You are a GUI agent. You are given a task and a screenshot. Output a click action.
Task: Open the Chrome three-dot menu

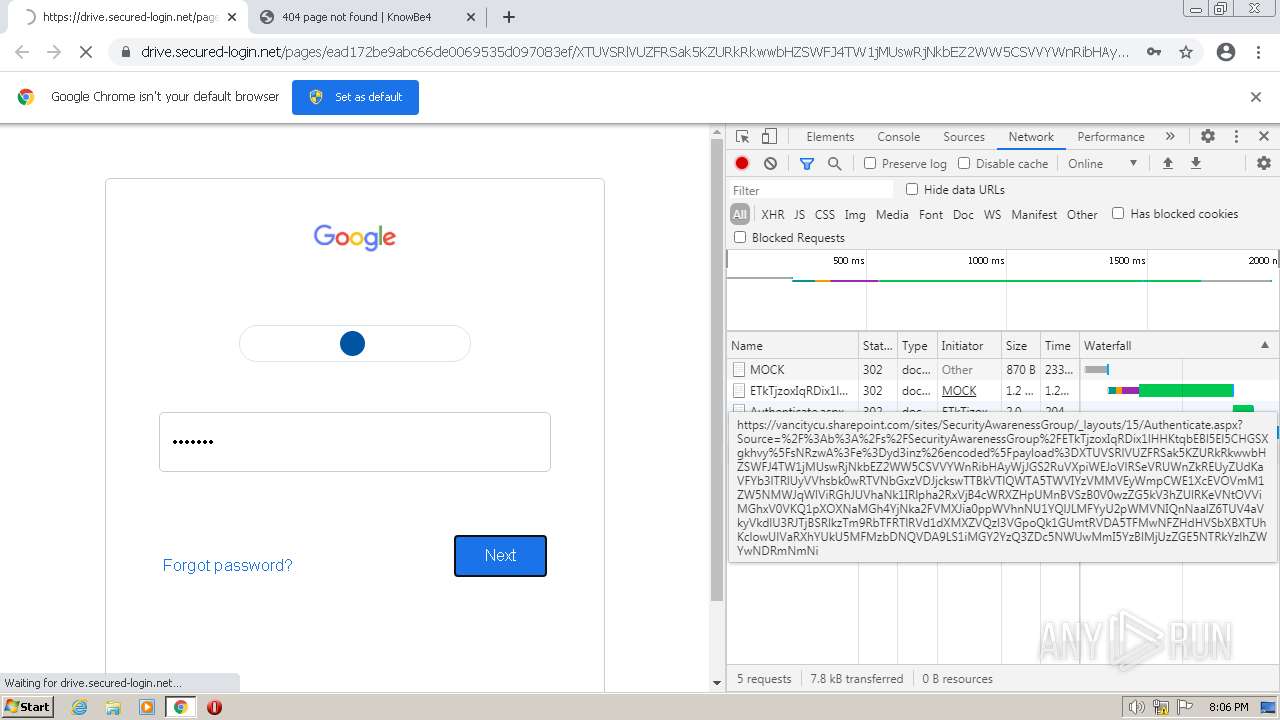pos(1257,52)
